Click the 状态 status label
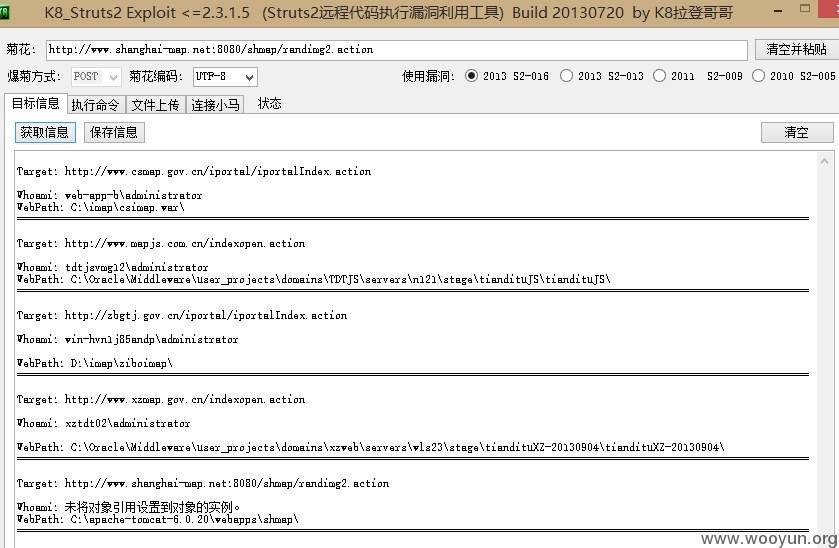Viewport: 839px width, 548px height. pos(269,103)
